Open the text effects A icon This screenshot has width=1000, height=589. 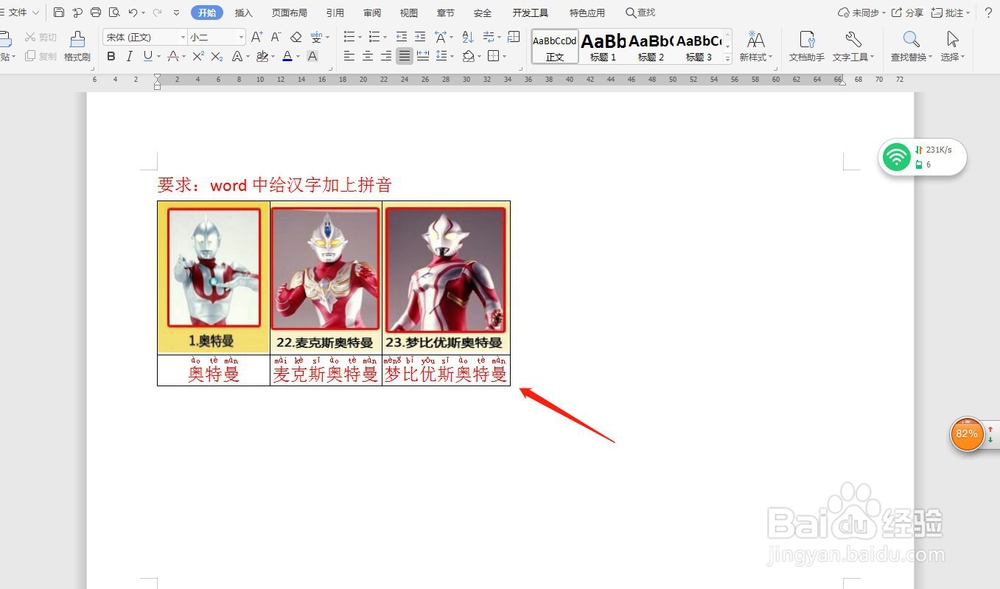coord(237,56)
